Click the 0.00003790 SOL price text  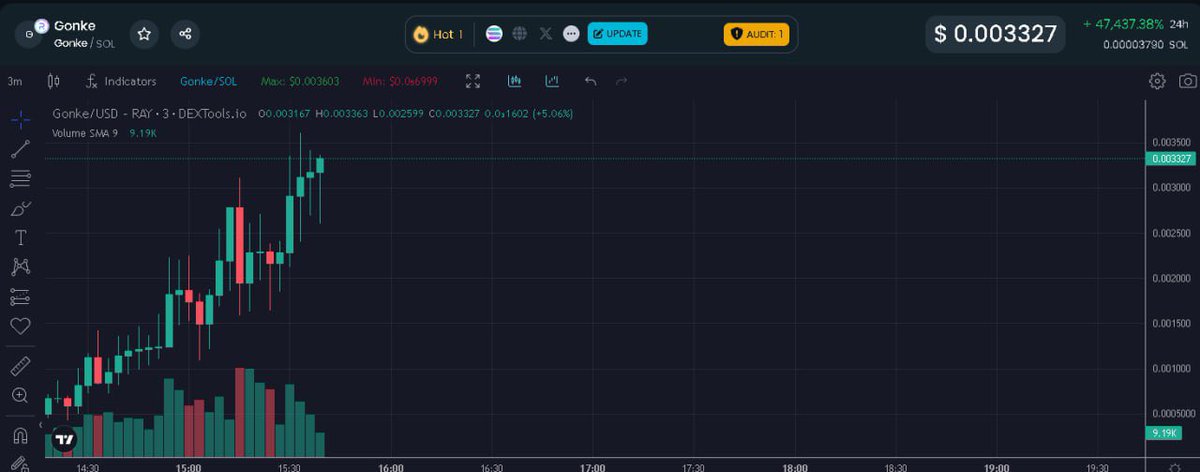pyautogui.click(x=1146, y=44)
